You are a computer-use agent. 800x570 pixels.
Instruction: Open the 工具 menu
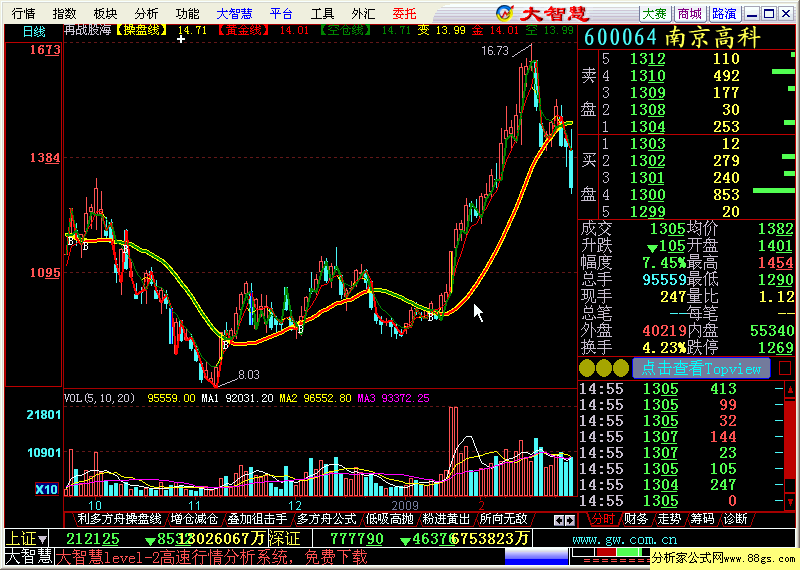pyautogui.click(x=322, y=14)
